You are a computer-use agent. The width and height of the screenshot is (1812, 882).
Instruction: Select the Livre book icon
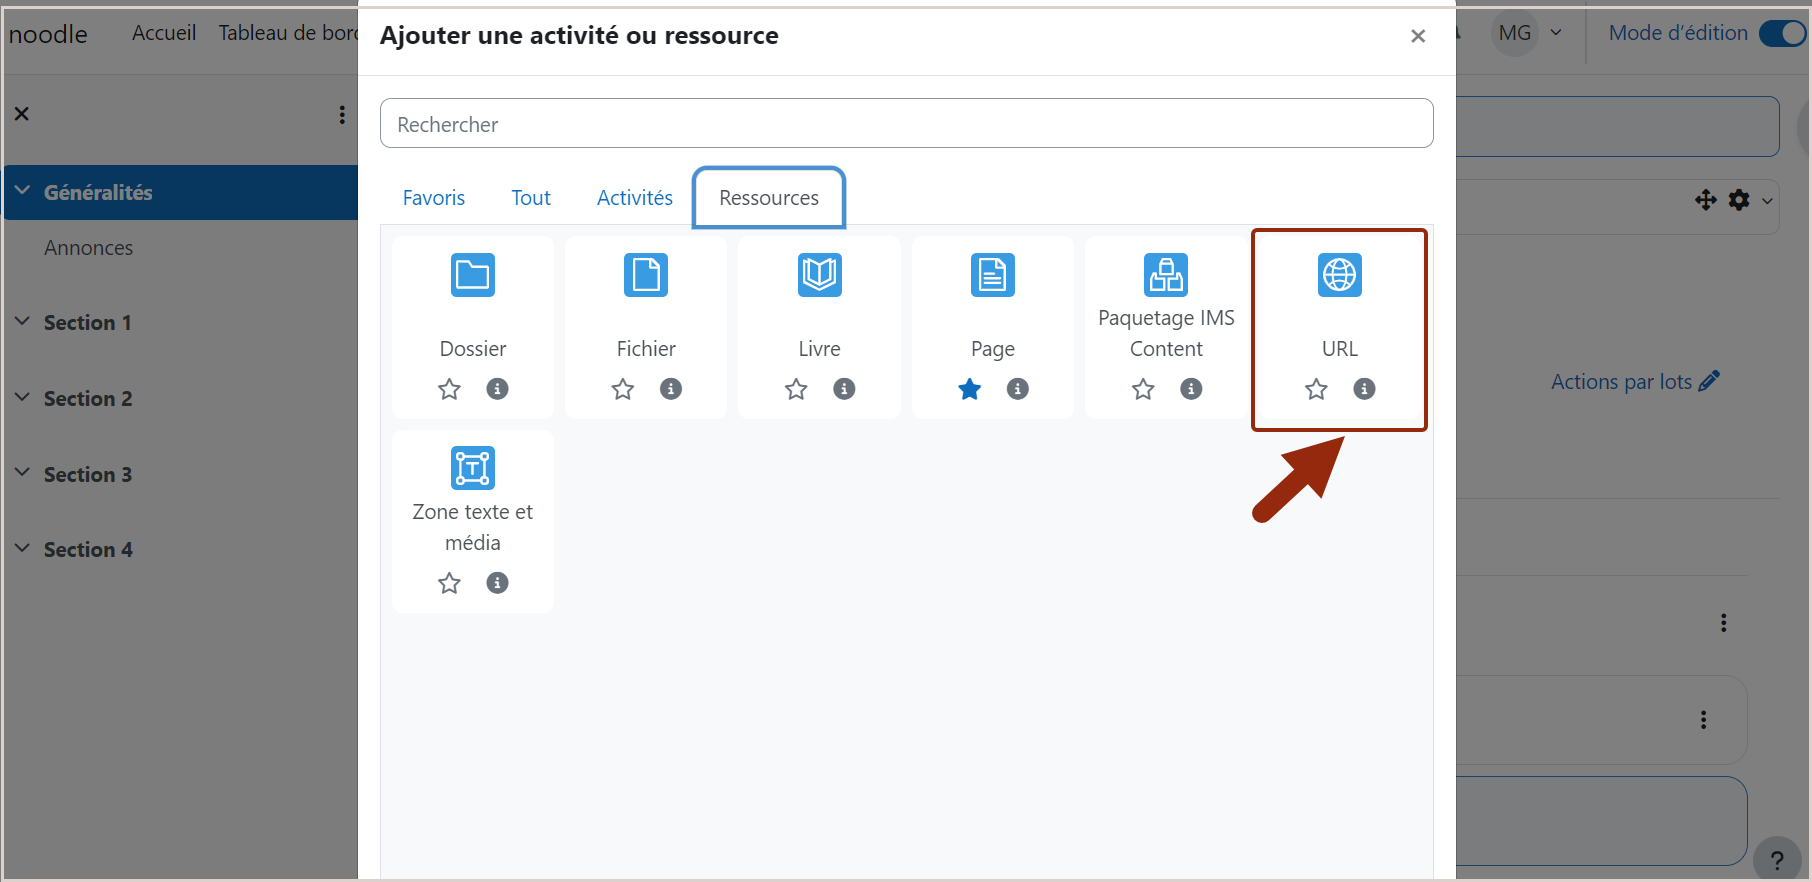(x=819, y=275)
